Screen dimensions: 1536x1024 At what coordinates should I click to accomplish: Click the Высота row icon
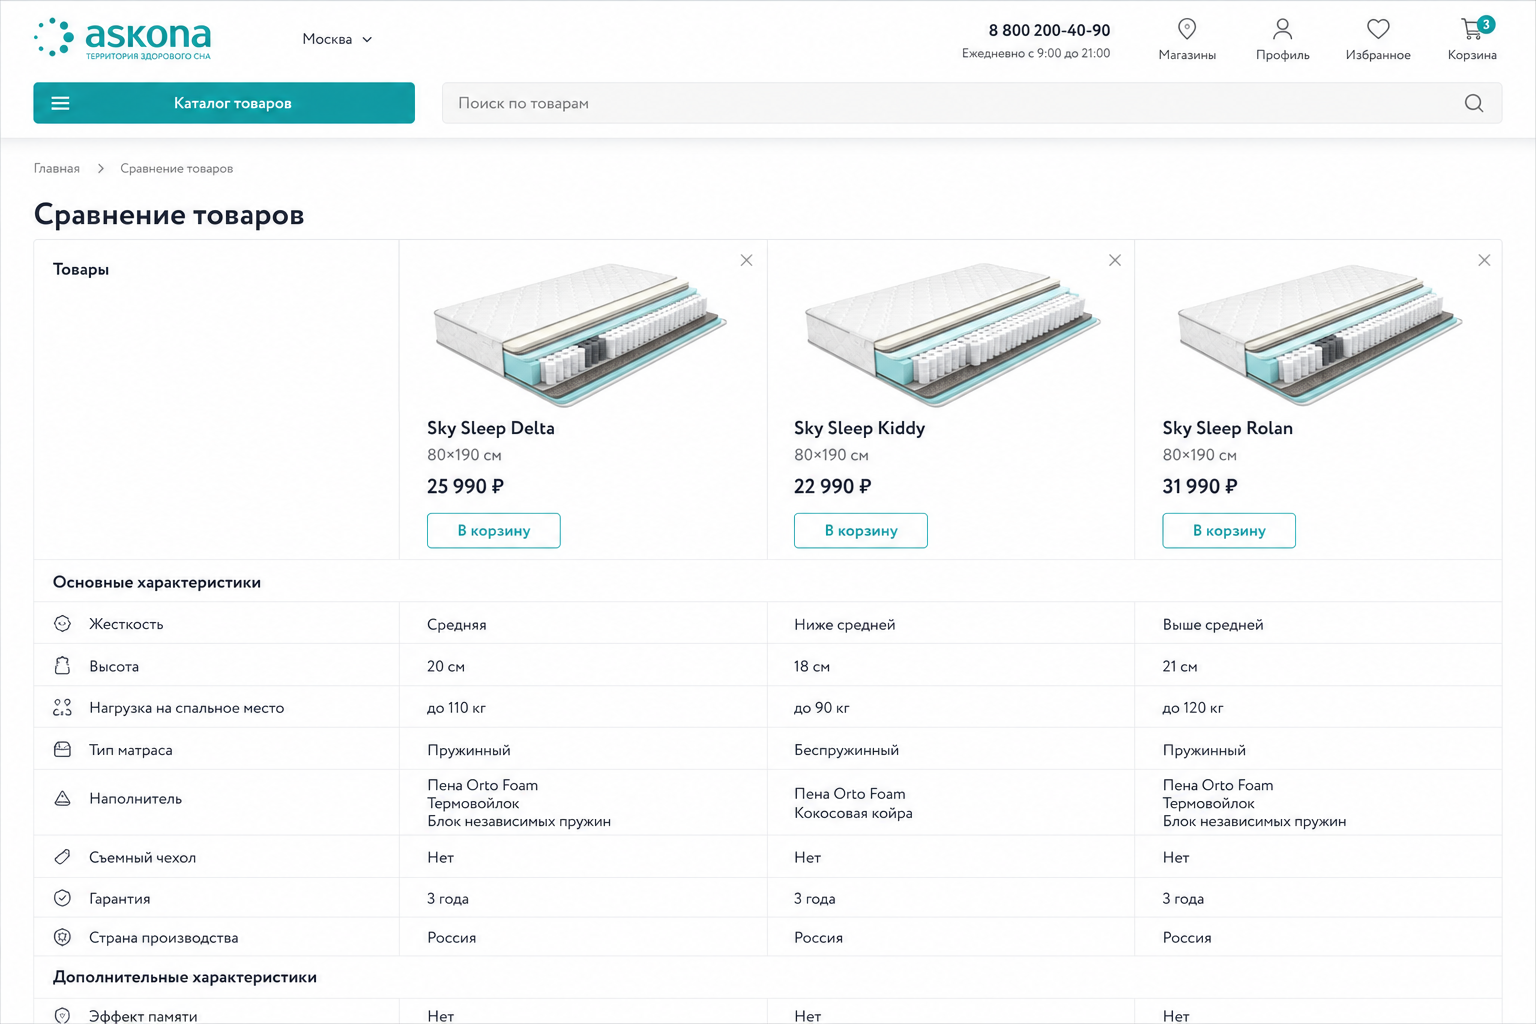pos(62,666)
